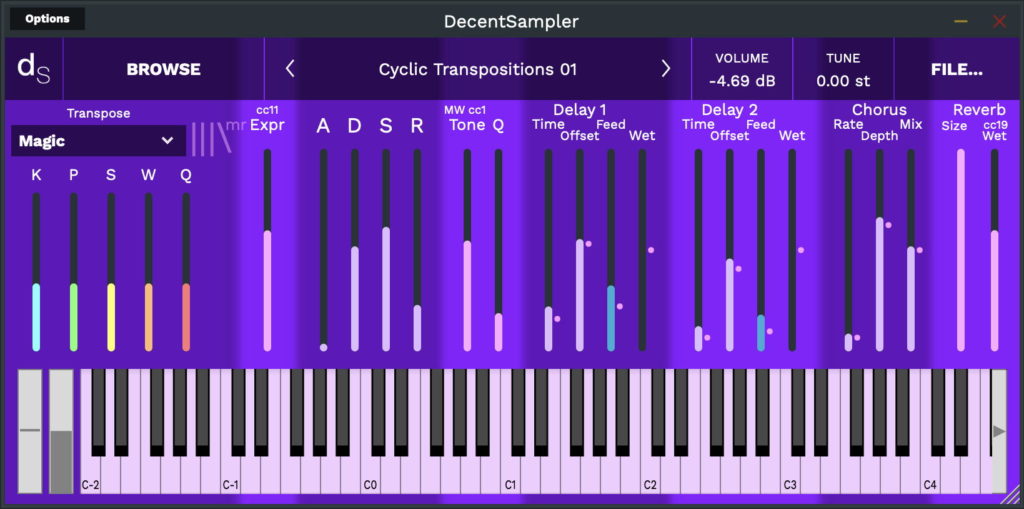1024x509 pixels.
Task: Adjust the Delay 2 Feed slider
Action: 761,250
